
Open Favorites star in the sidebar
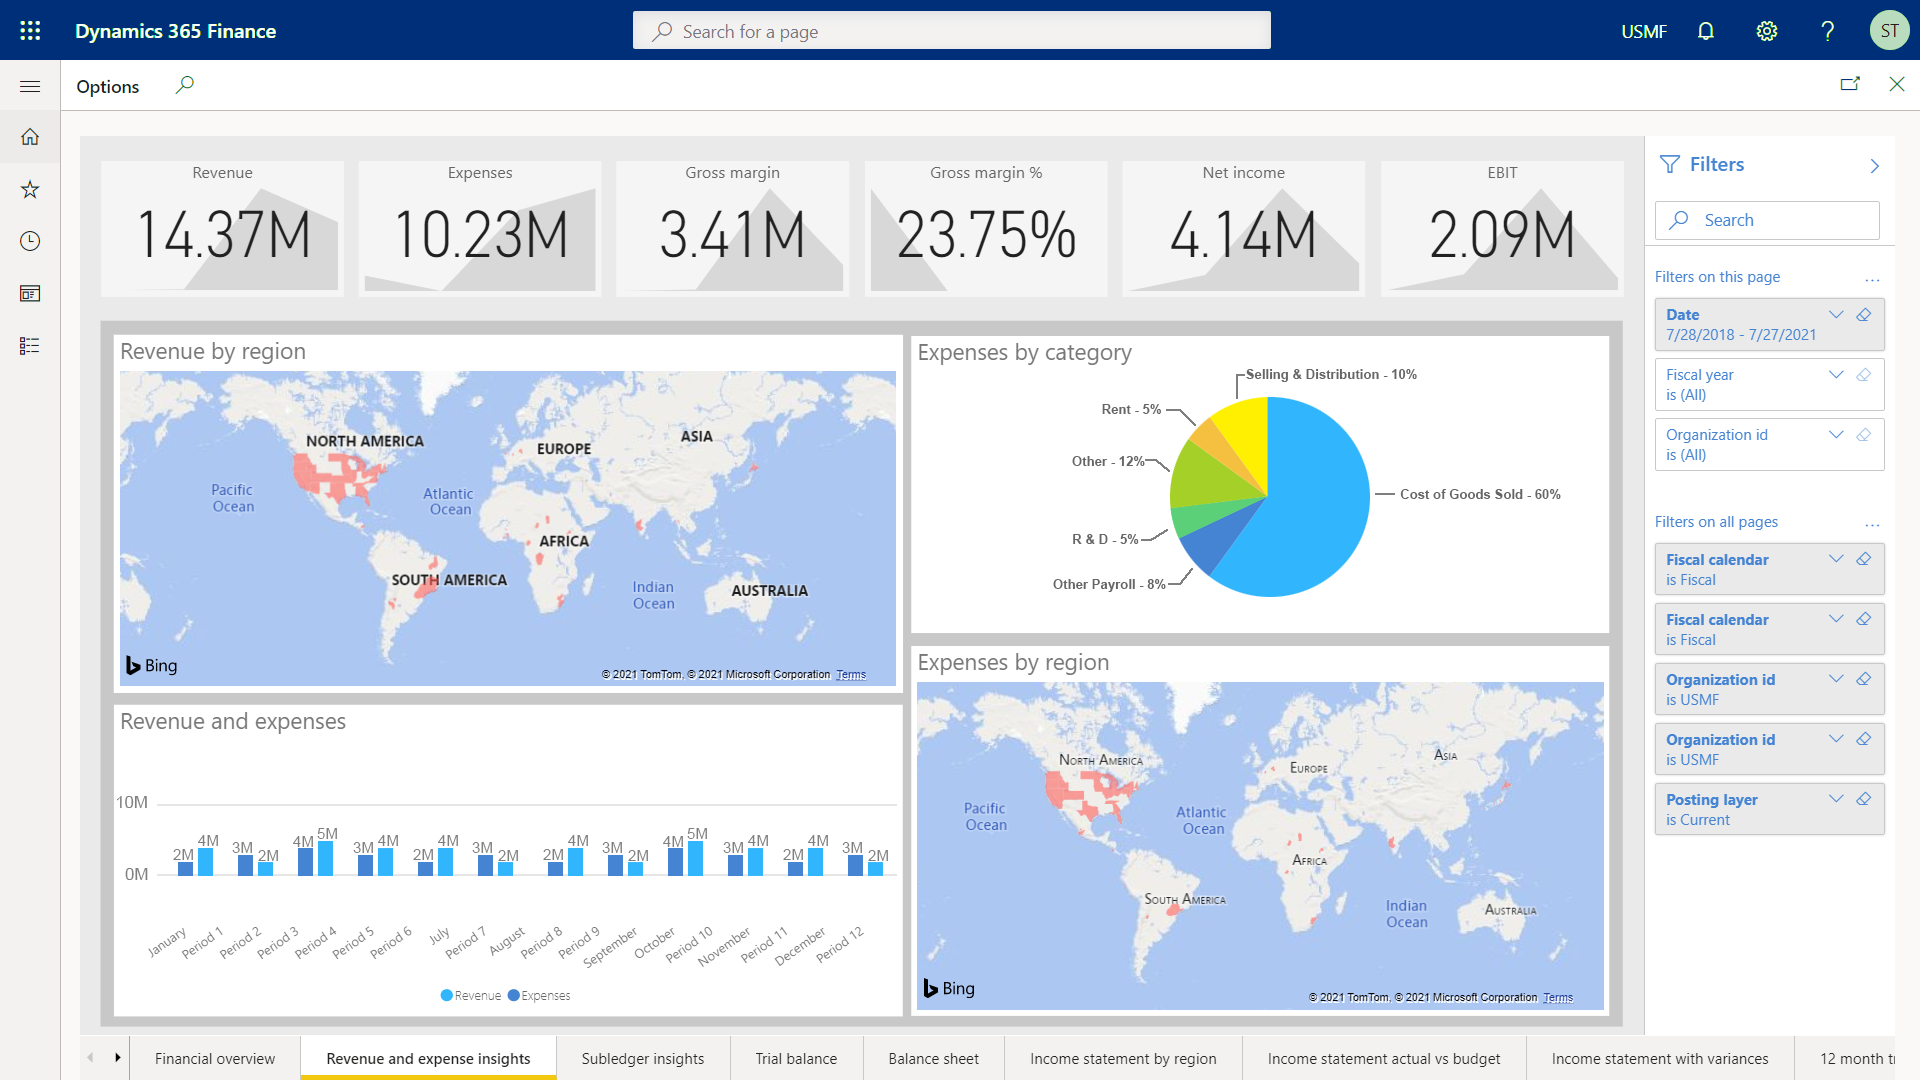pos(30,189)
